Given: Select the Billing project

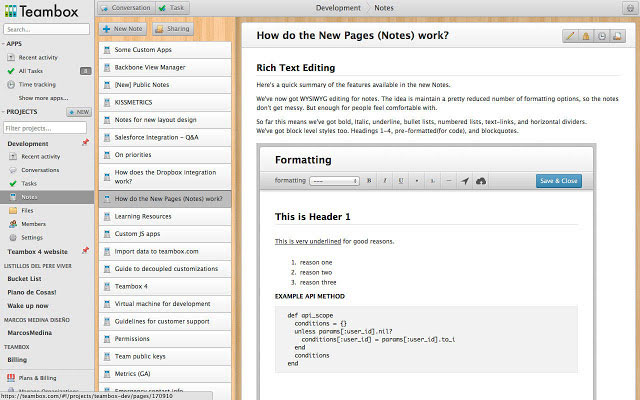Looking at the screenshot, I should 17,360.
